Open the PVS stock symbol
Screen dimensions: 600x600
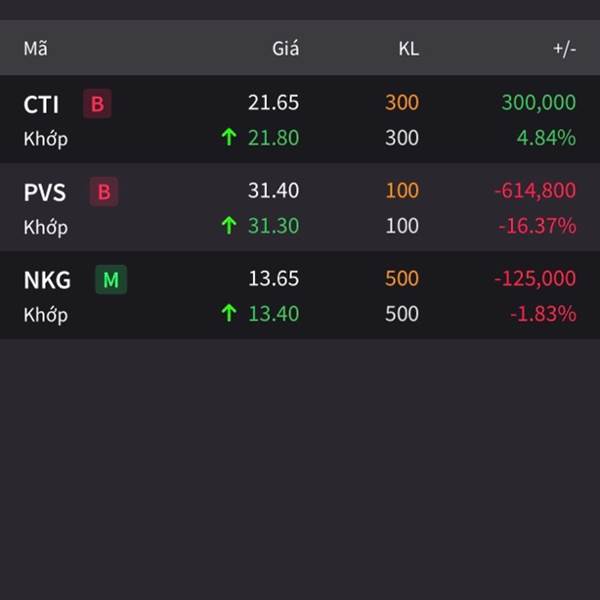(x=45, y=192)
